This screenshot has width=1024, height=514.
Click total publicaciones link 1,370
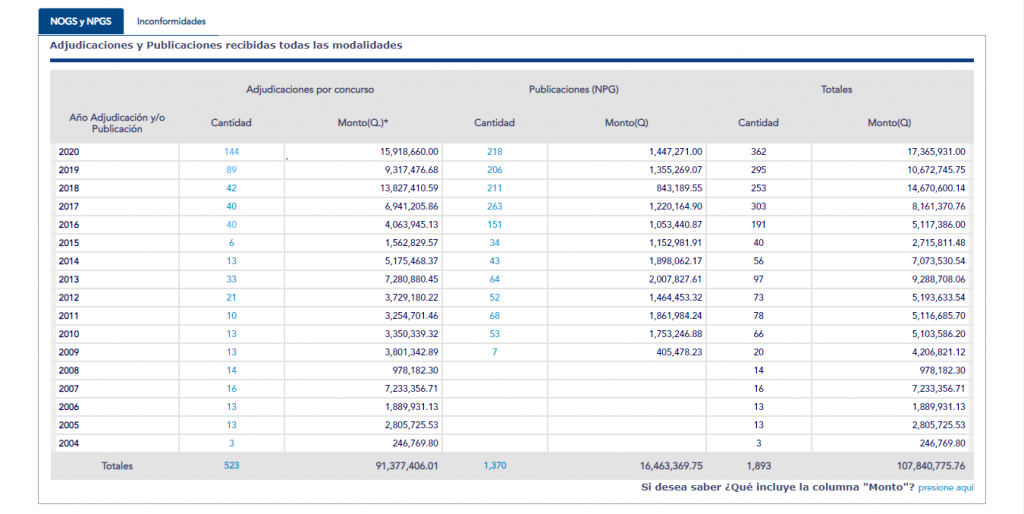pos(494,465)
